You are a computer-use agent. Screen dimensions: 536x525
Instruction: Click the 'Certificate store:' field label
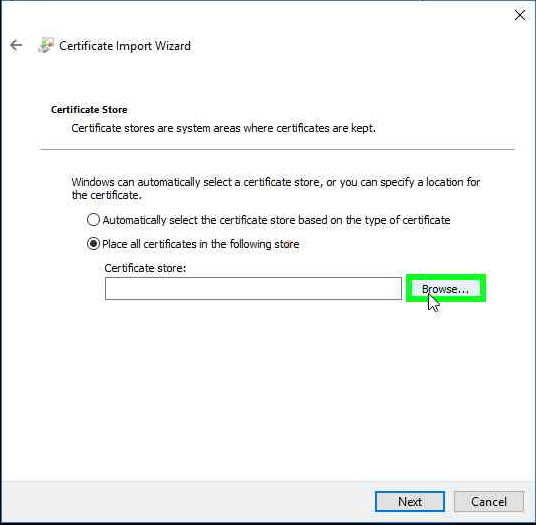[x=145, y=268]
